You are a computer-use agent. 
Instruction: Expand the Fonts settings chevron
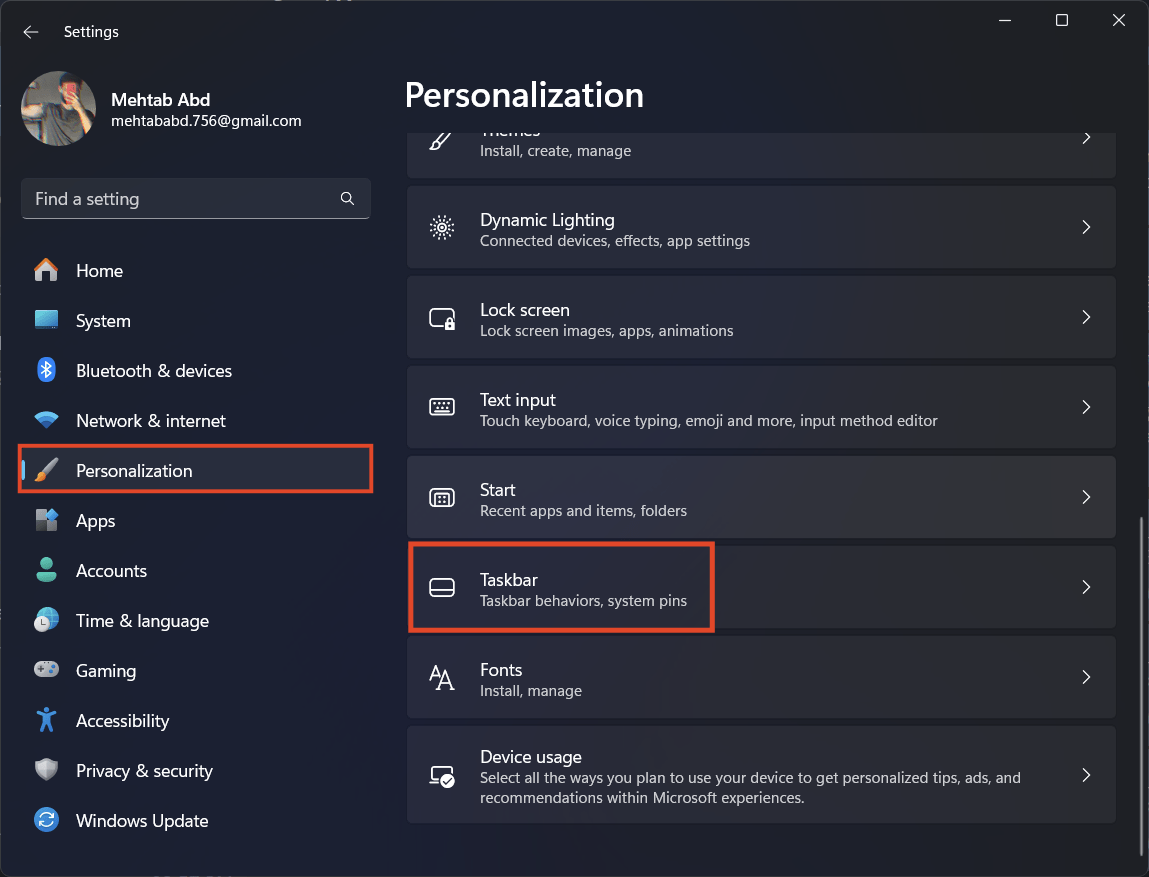[1086, 677]
